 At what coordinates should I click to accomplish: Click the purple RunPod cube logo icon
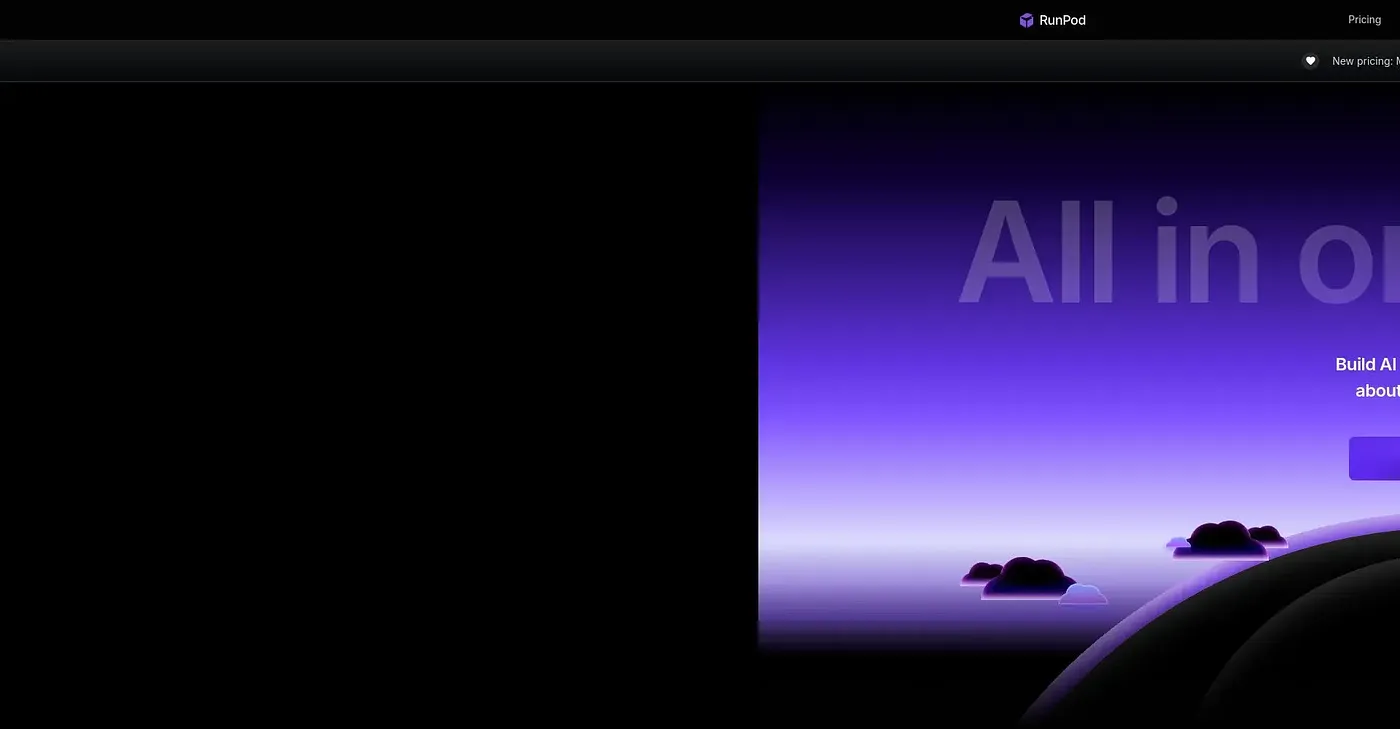(1026, 20)
